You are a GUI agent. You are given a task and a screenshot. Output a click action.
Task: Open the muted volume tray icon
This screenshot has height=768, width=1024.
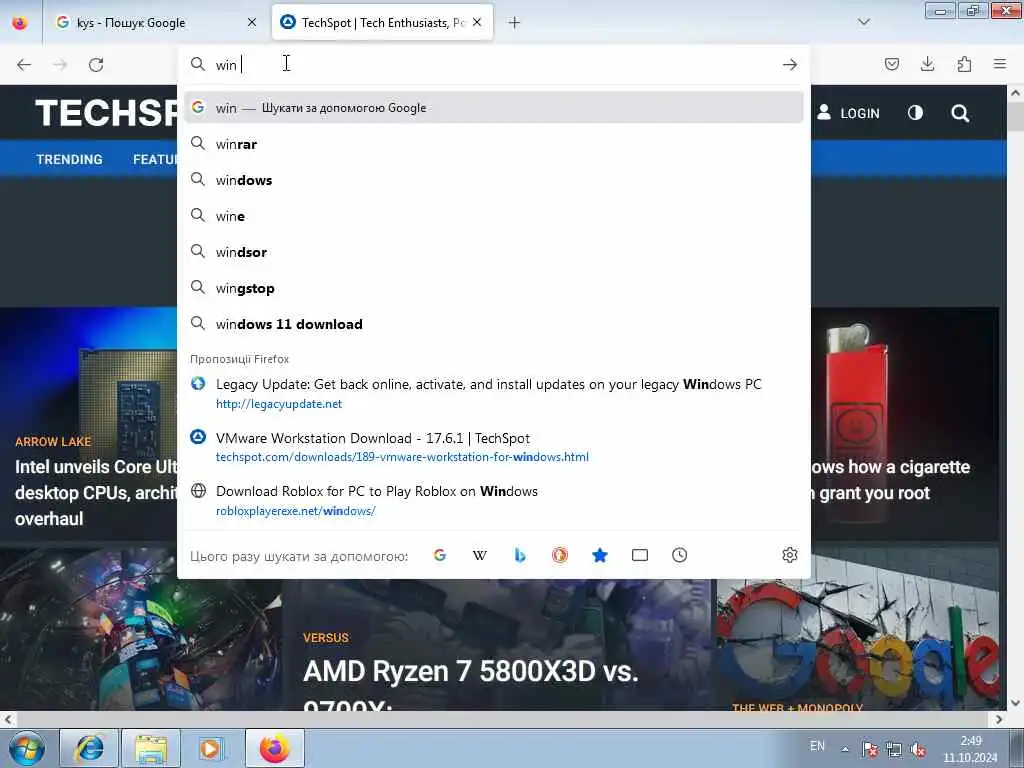pyautogui.click(x=918, y=750)
